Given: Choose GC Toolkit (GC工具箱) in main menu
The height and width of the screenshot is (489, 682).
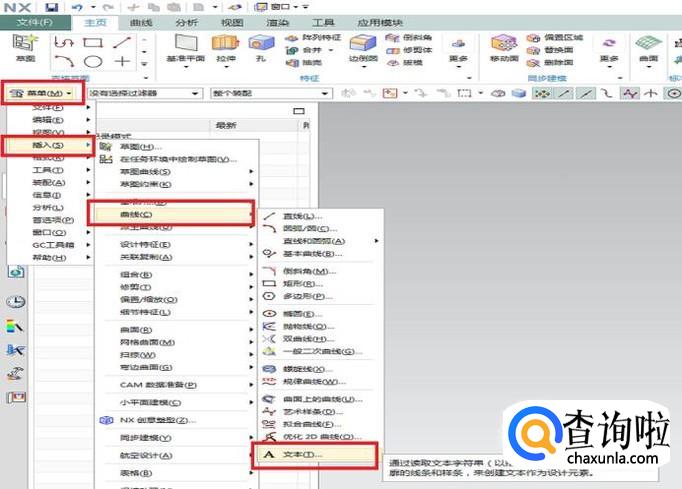Looking at the screenshot, I should tap(48, 245).
